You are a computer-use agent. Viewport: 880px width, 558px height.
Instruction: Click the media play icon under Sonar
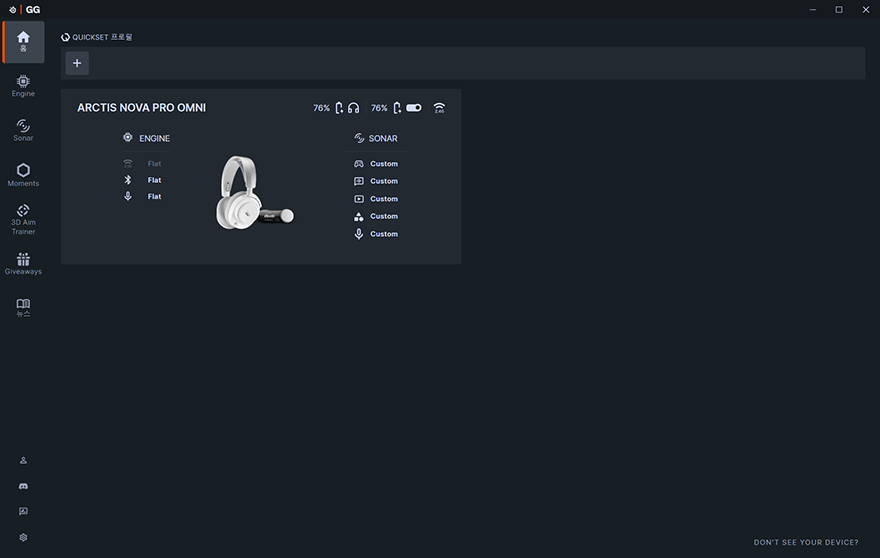tap(359, 199)
